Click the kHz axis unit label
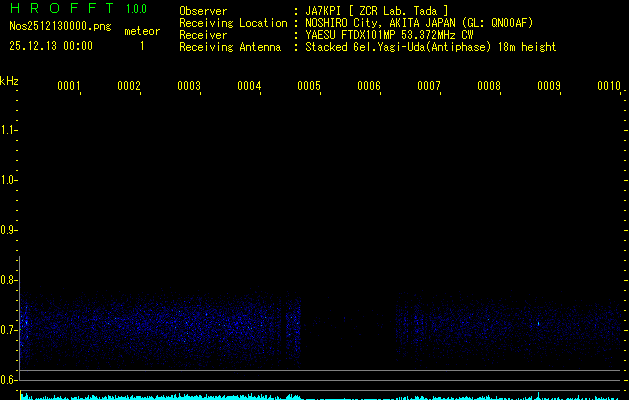 [9, 81]
